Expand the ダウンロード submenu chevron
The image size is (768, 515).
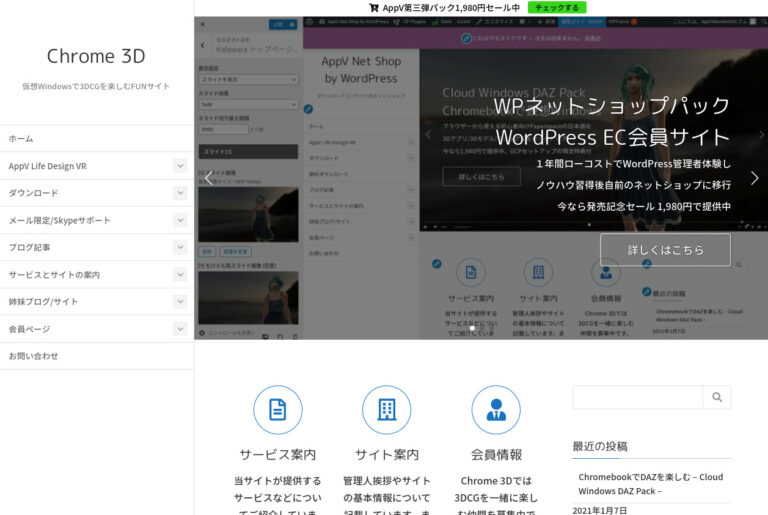180,193
